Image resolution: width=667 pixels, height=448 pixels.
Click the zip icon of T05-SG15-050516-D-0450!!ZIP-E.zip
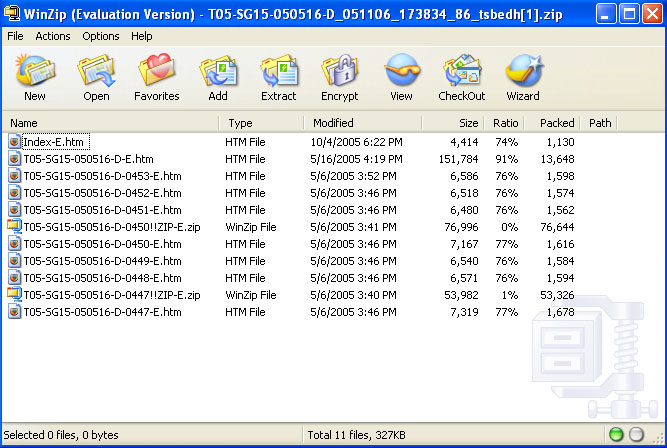[x=14, y=227]
